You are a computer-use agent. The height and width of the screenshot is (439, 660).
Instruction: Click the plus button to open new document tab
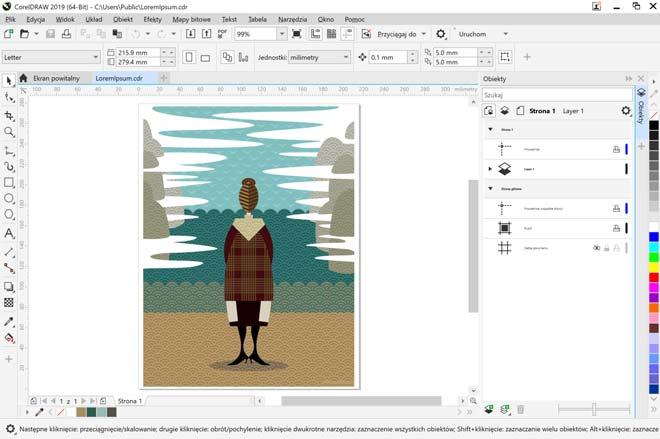click(x=164, y=78)
